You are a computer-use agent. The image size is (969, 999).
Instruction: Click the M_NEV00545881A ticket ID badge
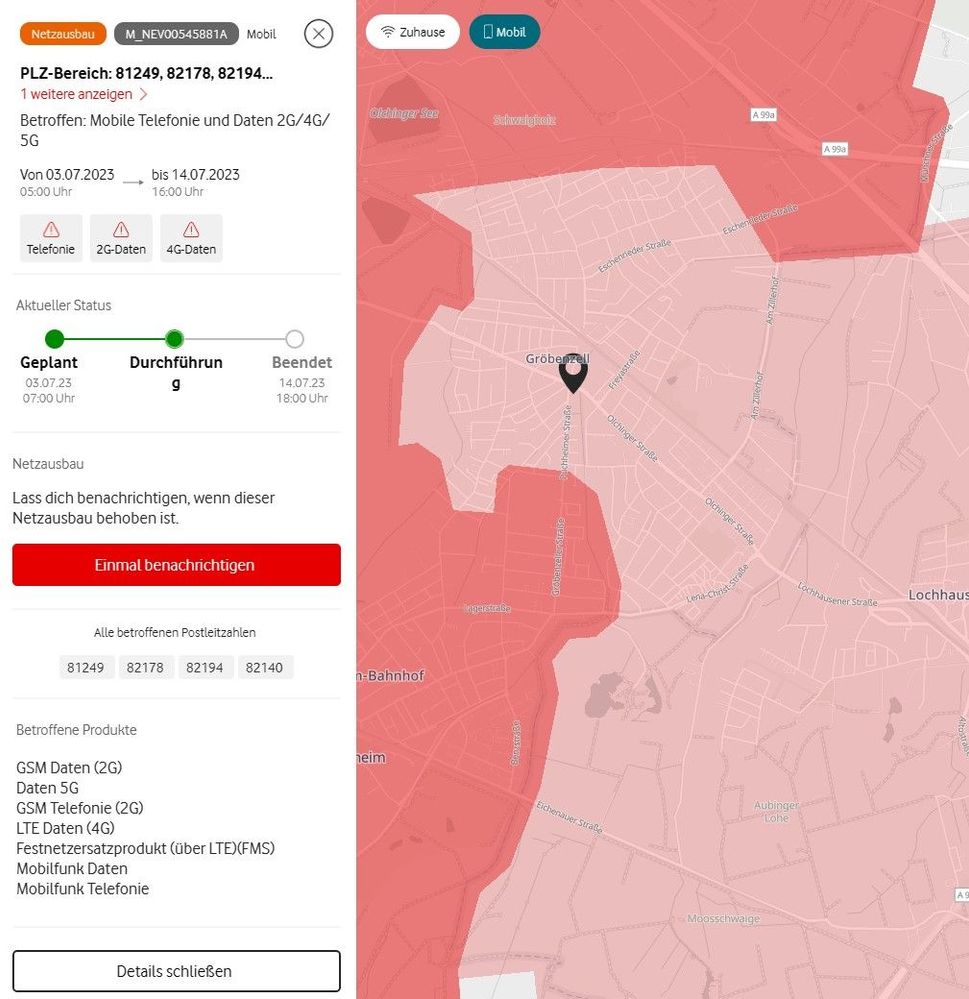(176, 34)
